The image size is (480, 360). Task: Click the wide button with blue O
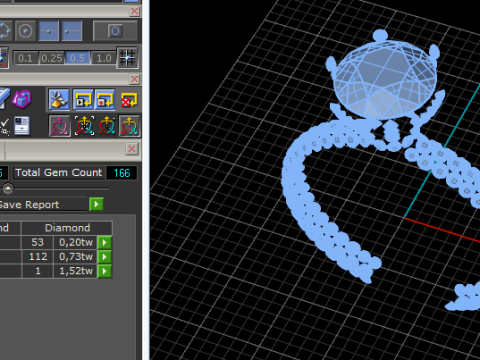(x=115, y=31)
